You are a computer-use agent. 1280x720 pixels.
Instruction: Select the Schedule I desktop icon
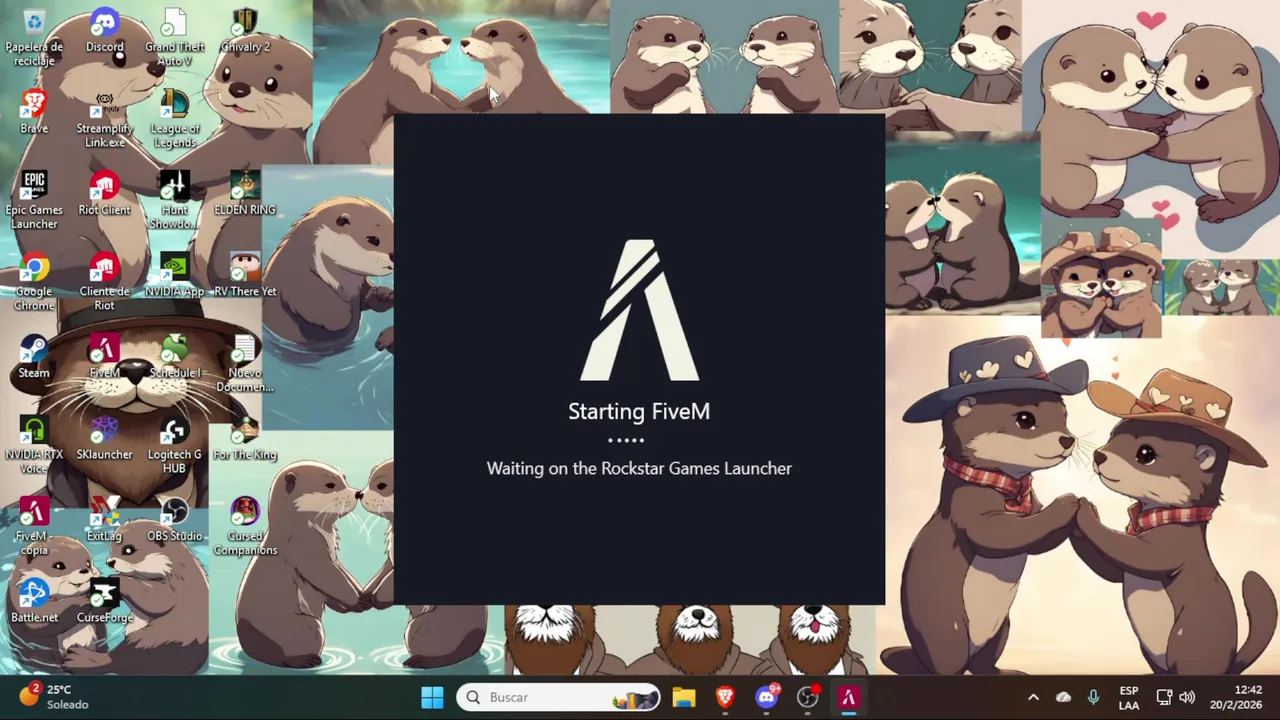point(174,358)
